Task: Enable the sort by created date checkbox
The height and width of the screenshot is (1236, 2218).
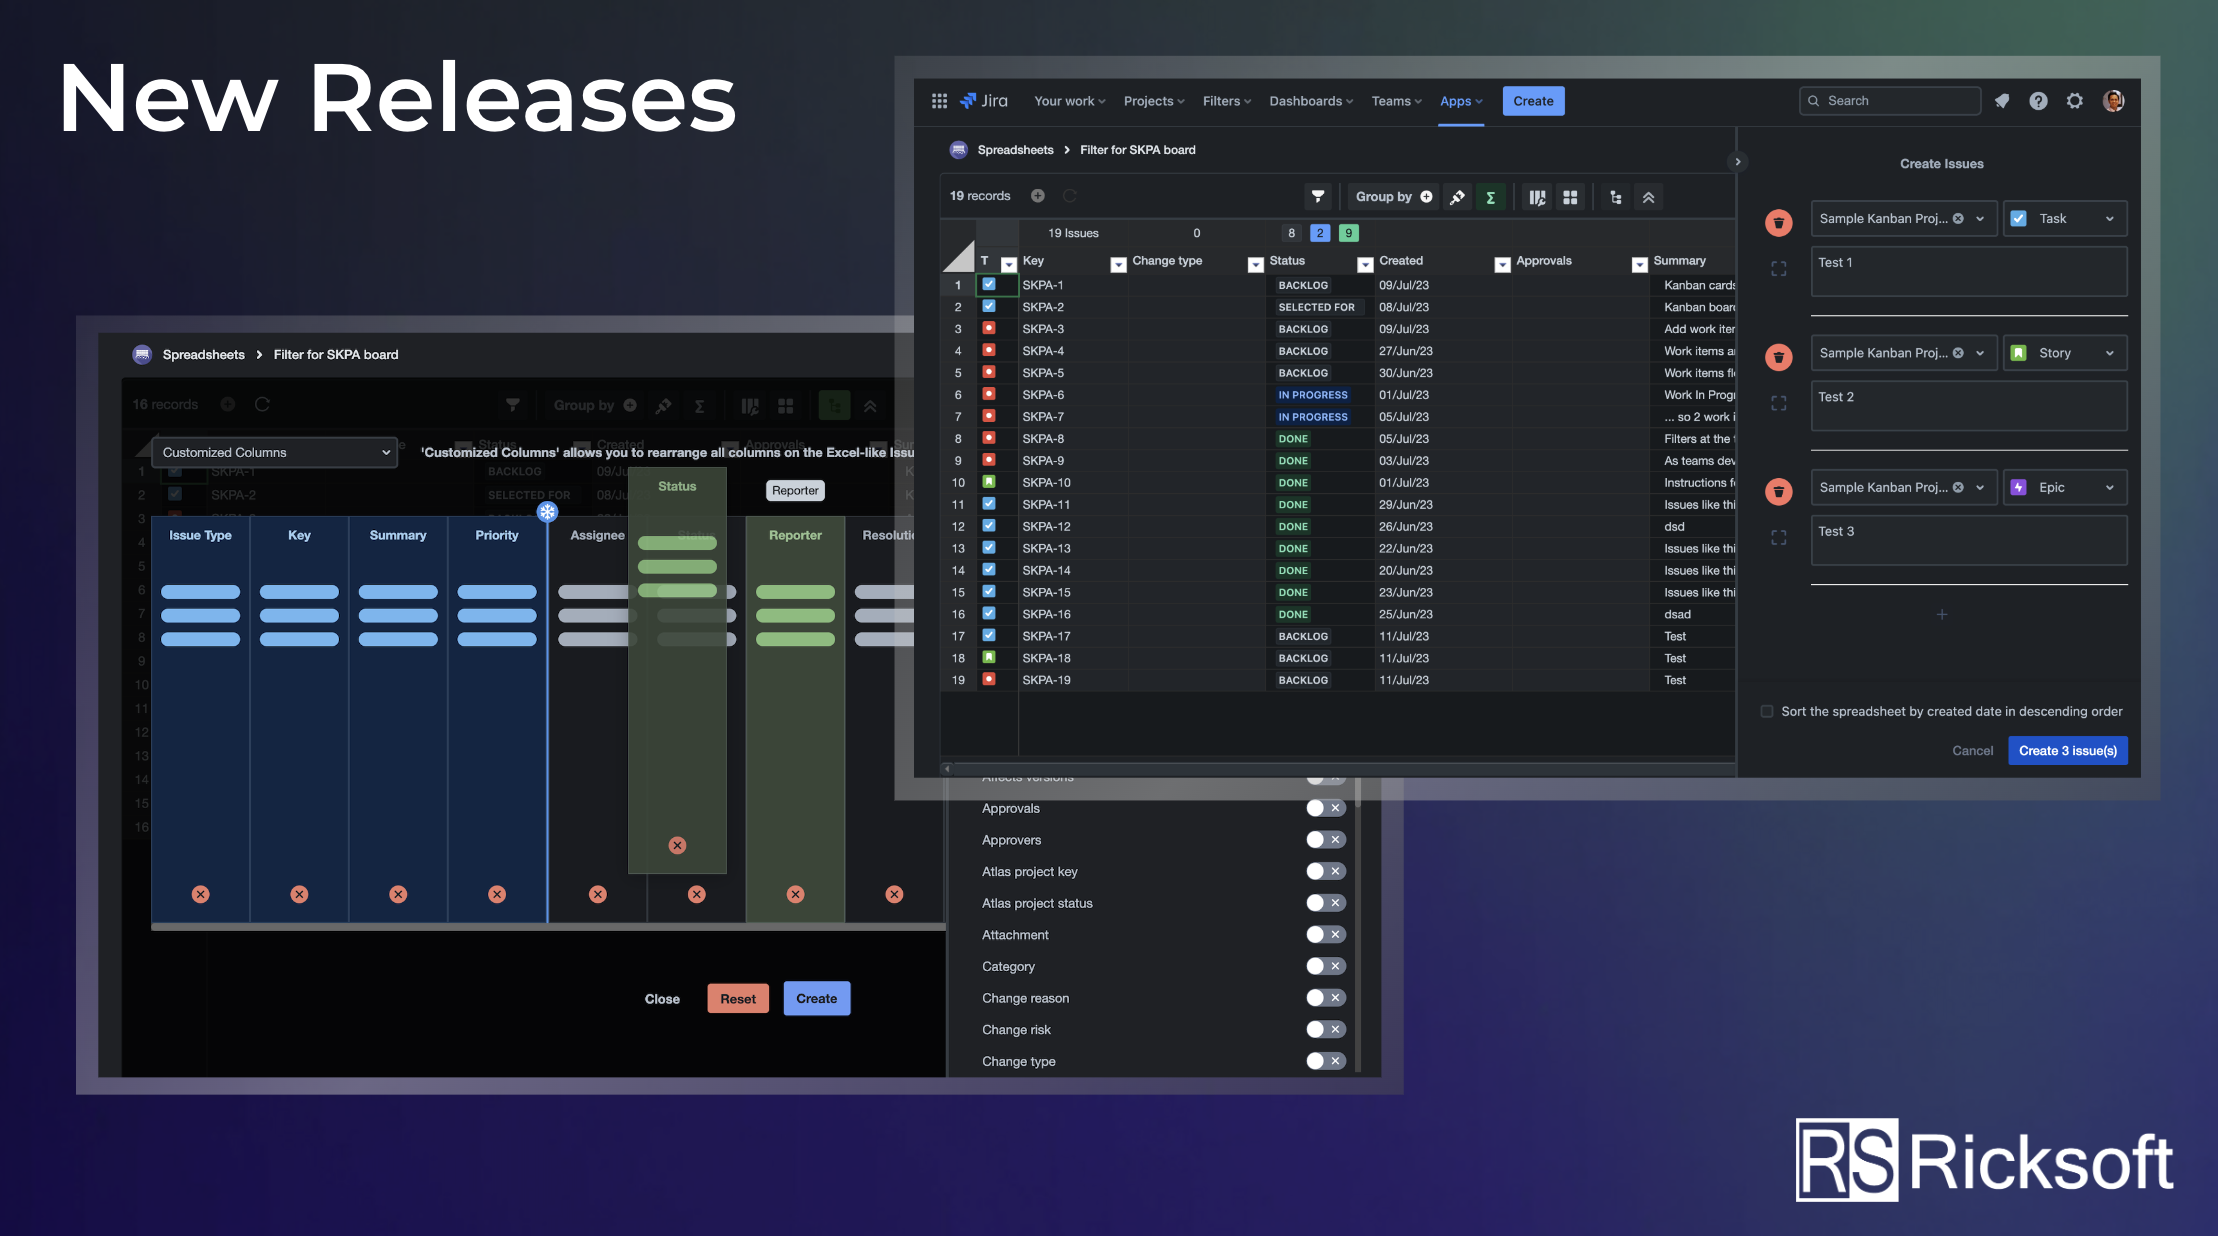Action: tap(1767, 711)
